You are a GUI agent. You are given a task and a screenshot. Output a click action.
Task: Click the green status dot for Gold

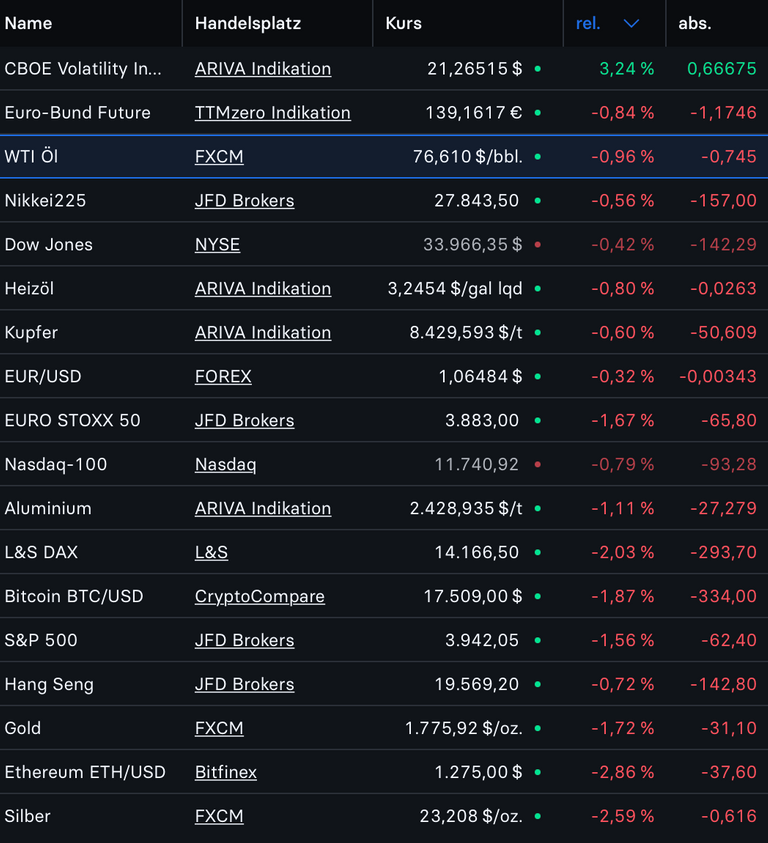click(x=537, y=728)
